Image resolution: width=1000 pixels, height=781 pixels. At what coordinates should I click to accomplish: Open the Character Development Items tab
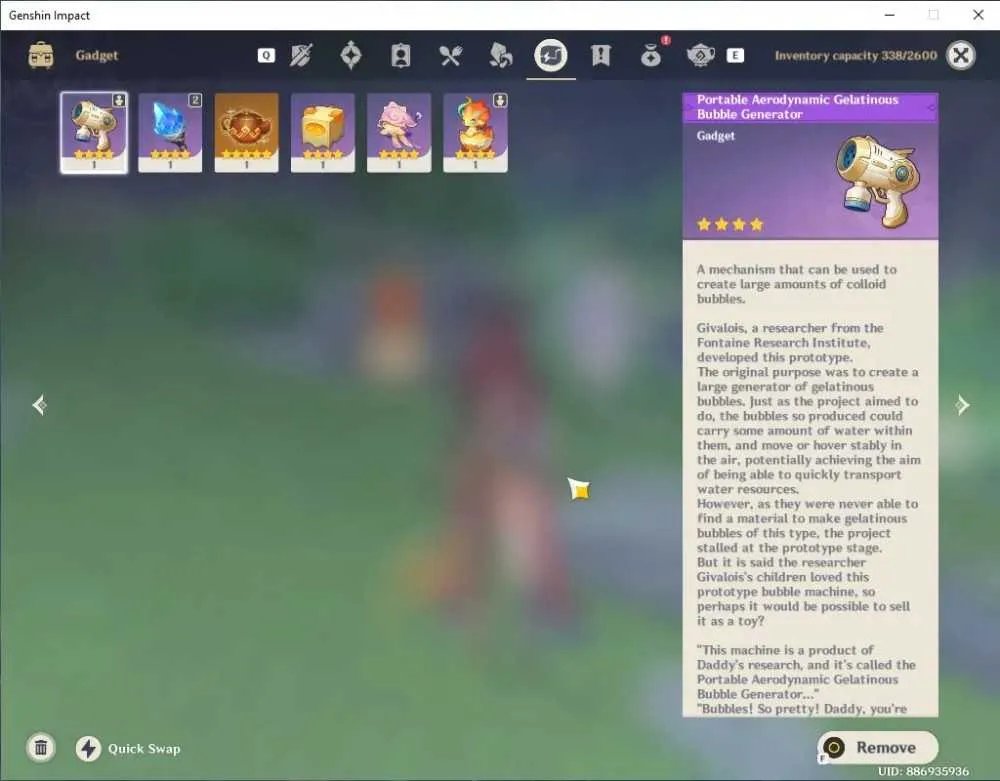click(x=401, y=55)
